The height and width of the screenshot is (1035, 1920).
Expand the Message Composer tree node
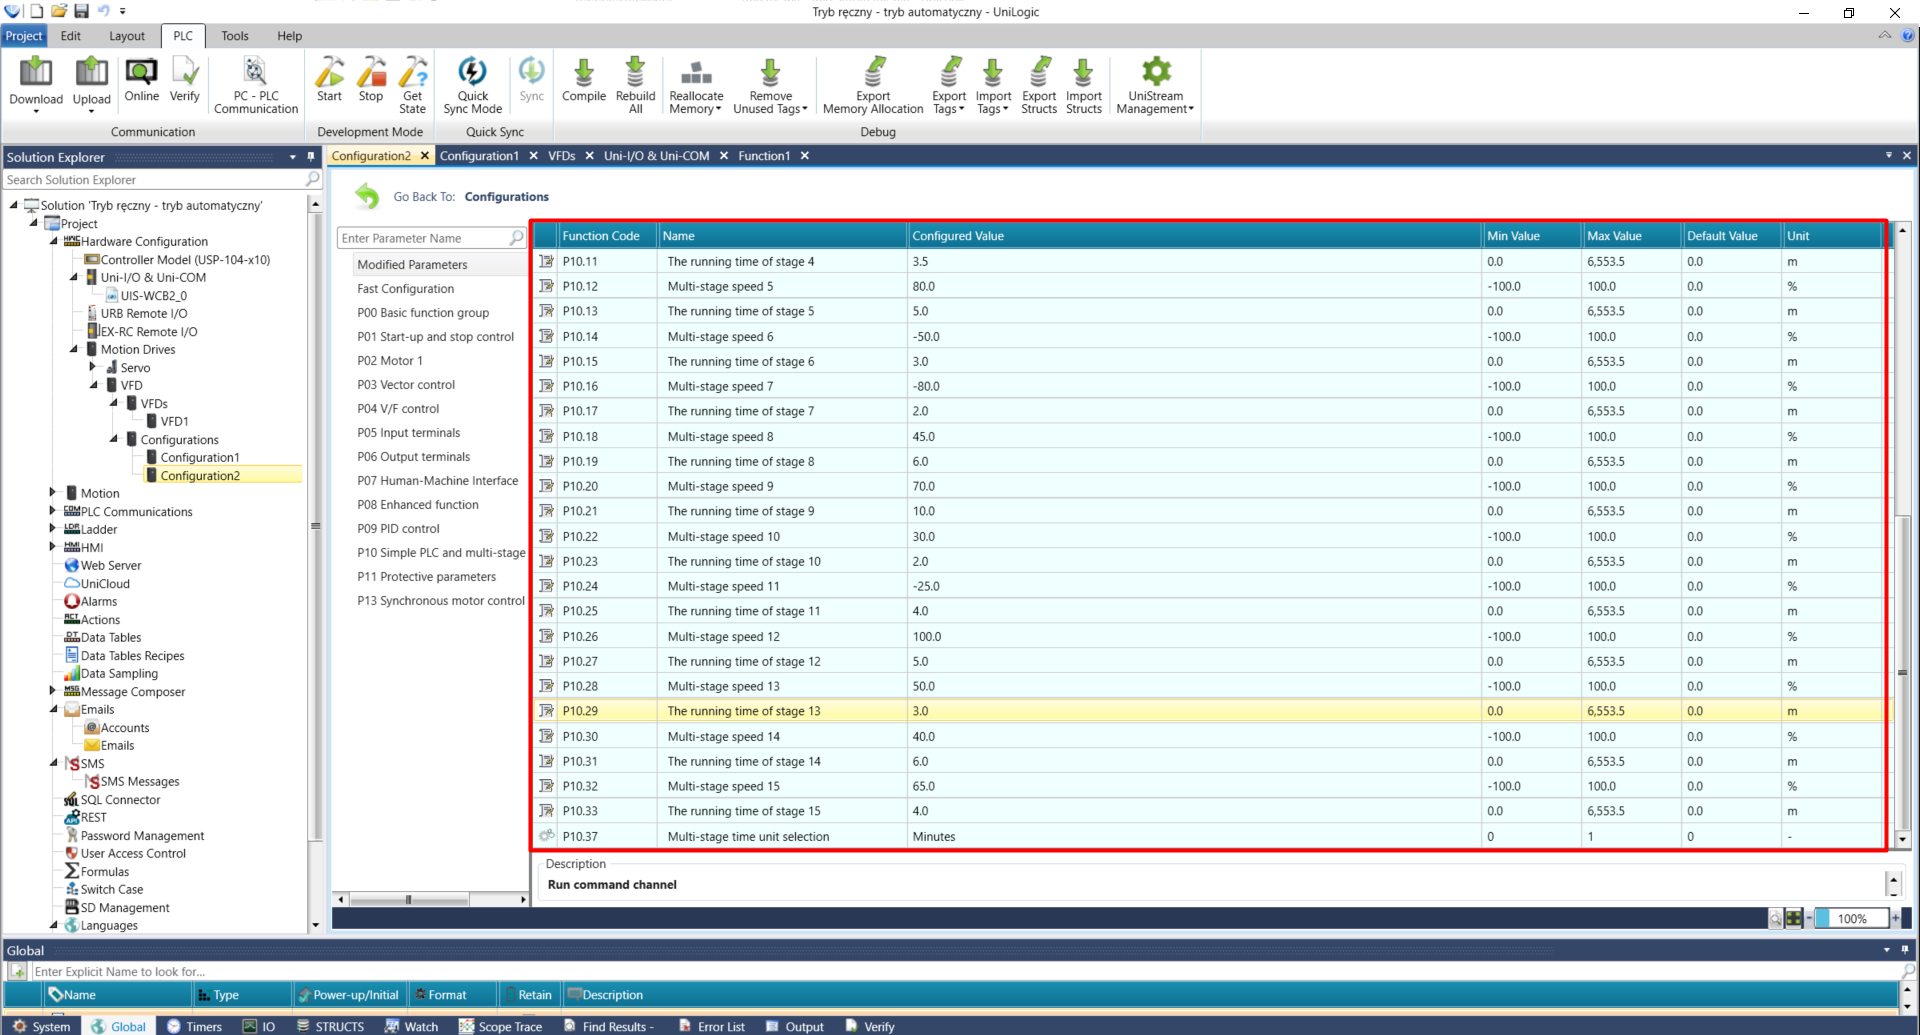click(x=53, y=691)
